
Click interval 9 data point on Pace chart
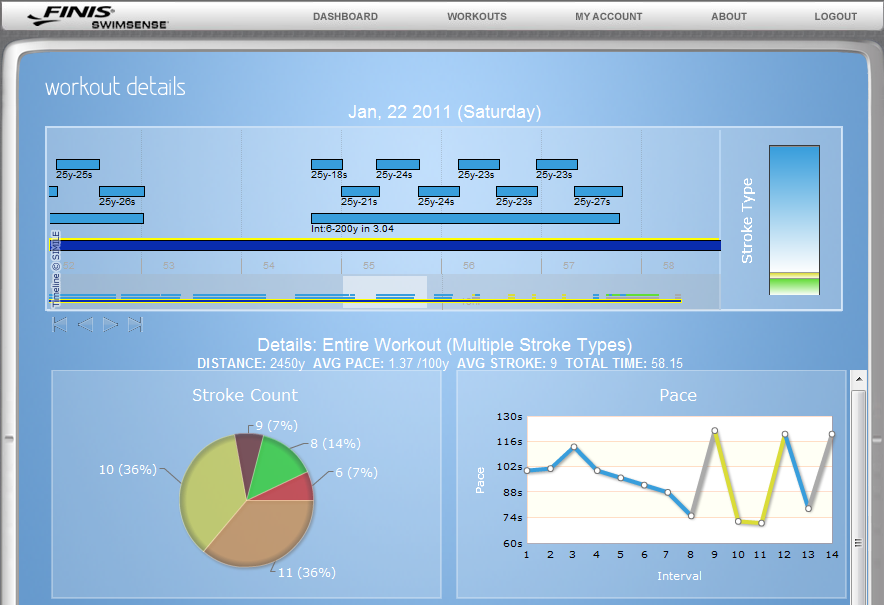pyautogui.click(x=715, y=431)
